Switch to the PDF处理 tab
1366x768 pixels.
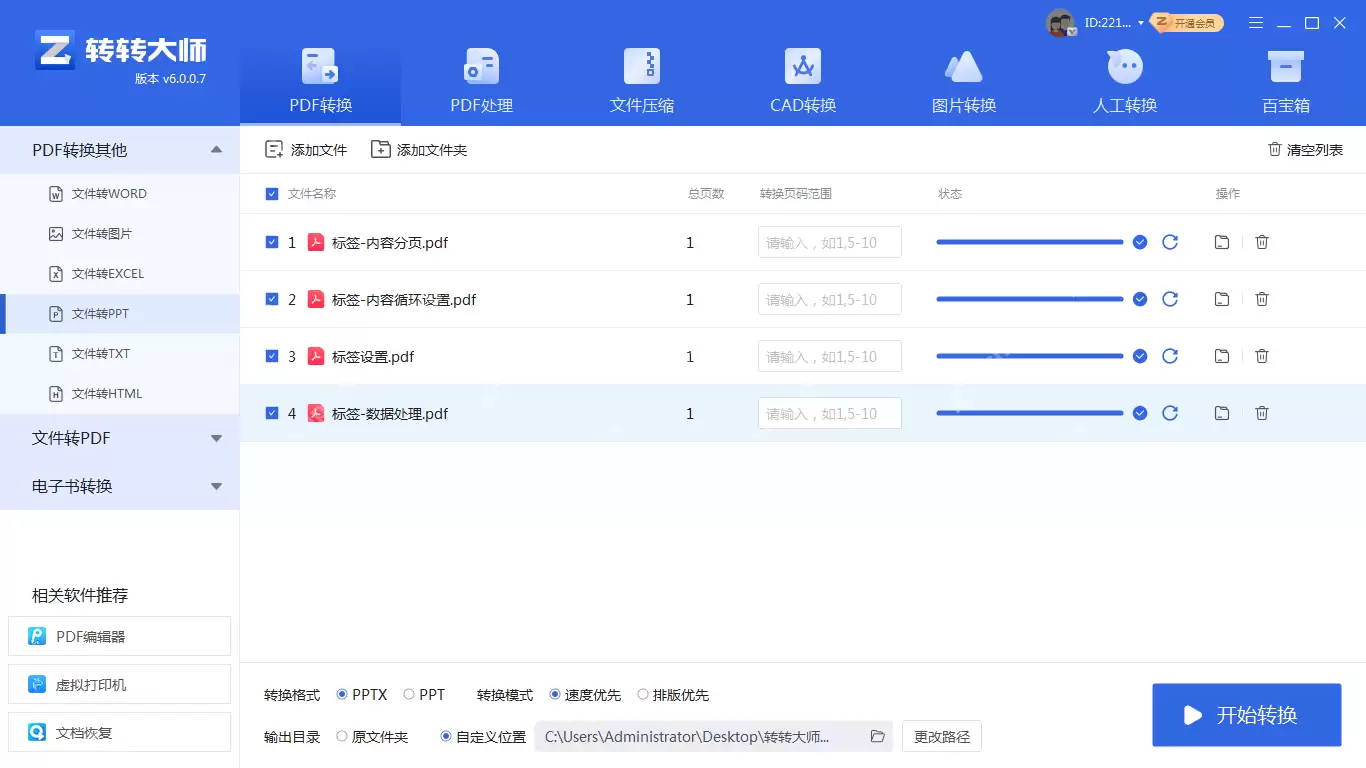pyautogui.click(x=480, y=80)
